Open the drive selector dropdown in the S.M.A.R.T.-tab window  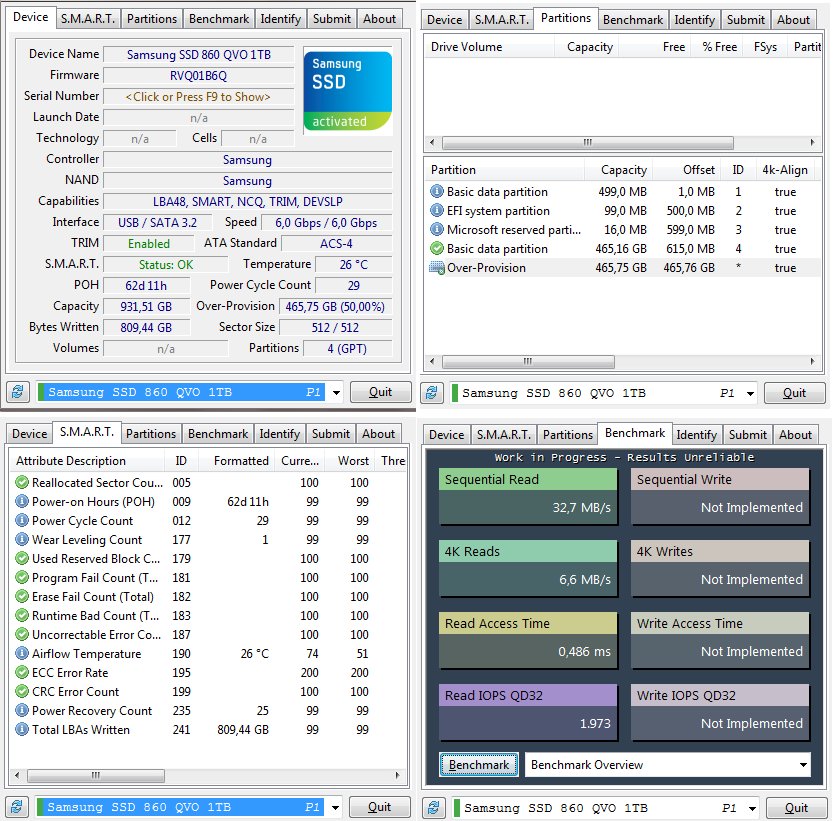(335, 808)
